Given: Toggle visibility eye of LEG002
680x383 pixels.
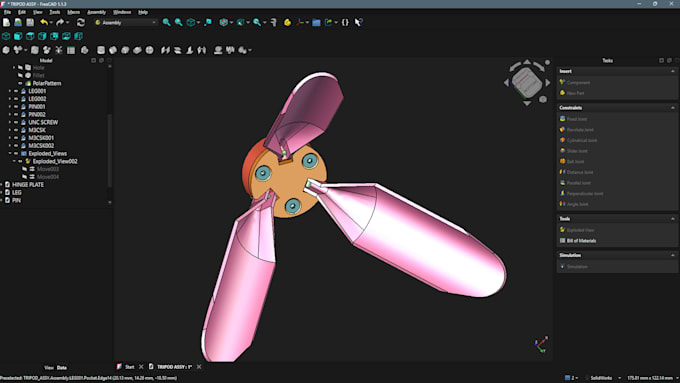Looking at the screenshot, I should pos(16,99).
